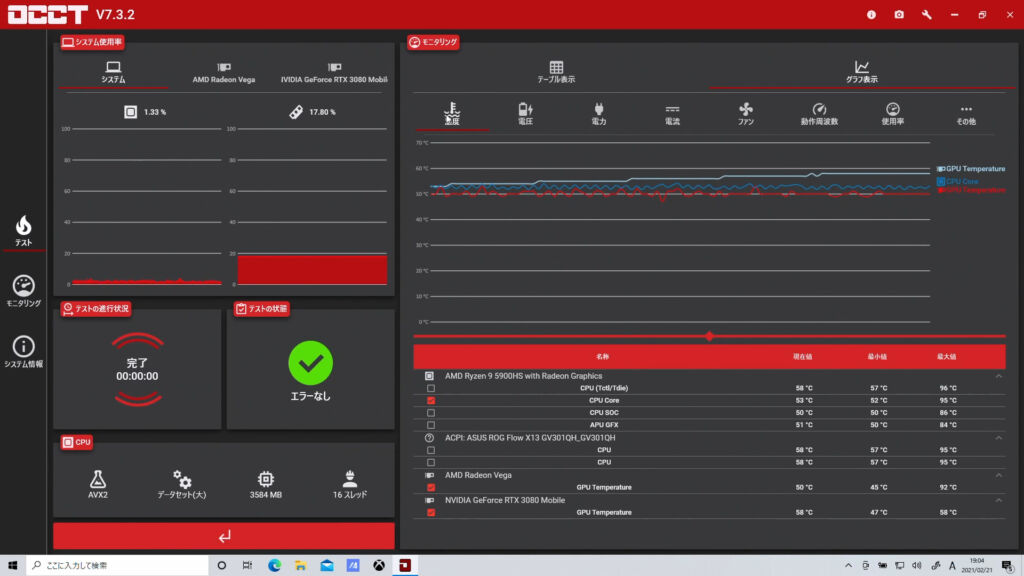
Task: Open the その他 more-sensors category
Action: pos(966,114)
